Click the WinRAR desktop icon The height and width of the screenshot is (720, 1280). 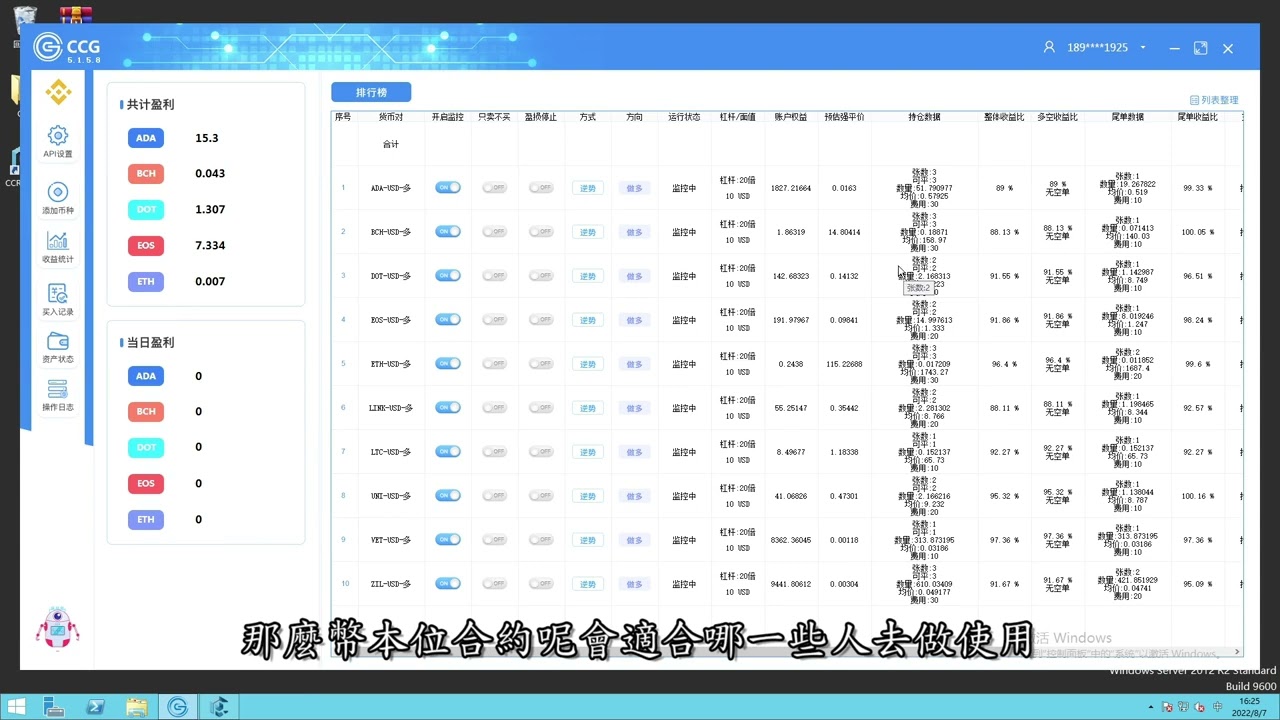(75, 15)
